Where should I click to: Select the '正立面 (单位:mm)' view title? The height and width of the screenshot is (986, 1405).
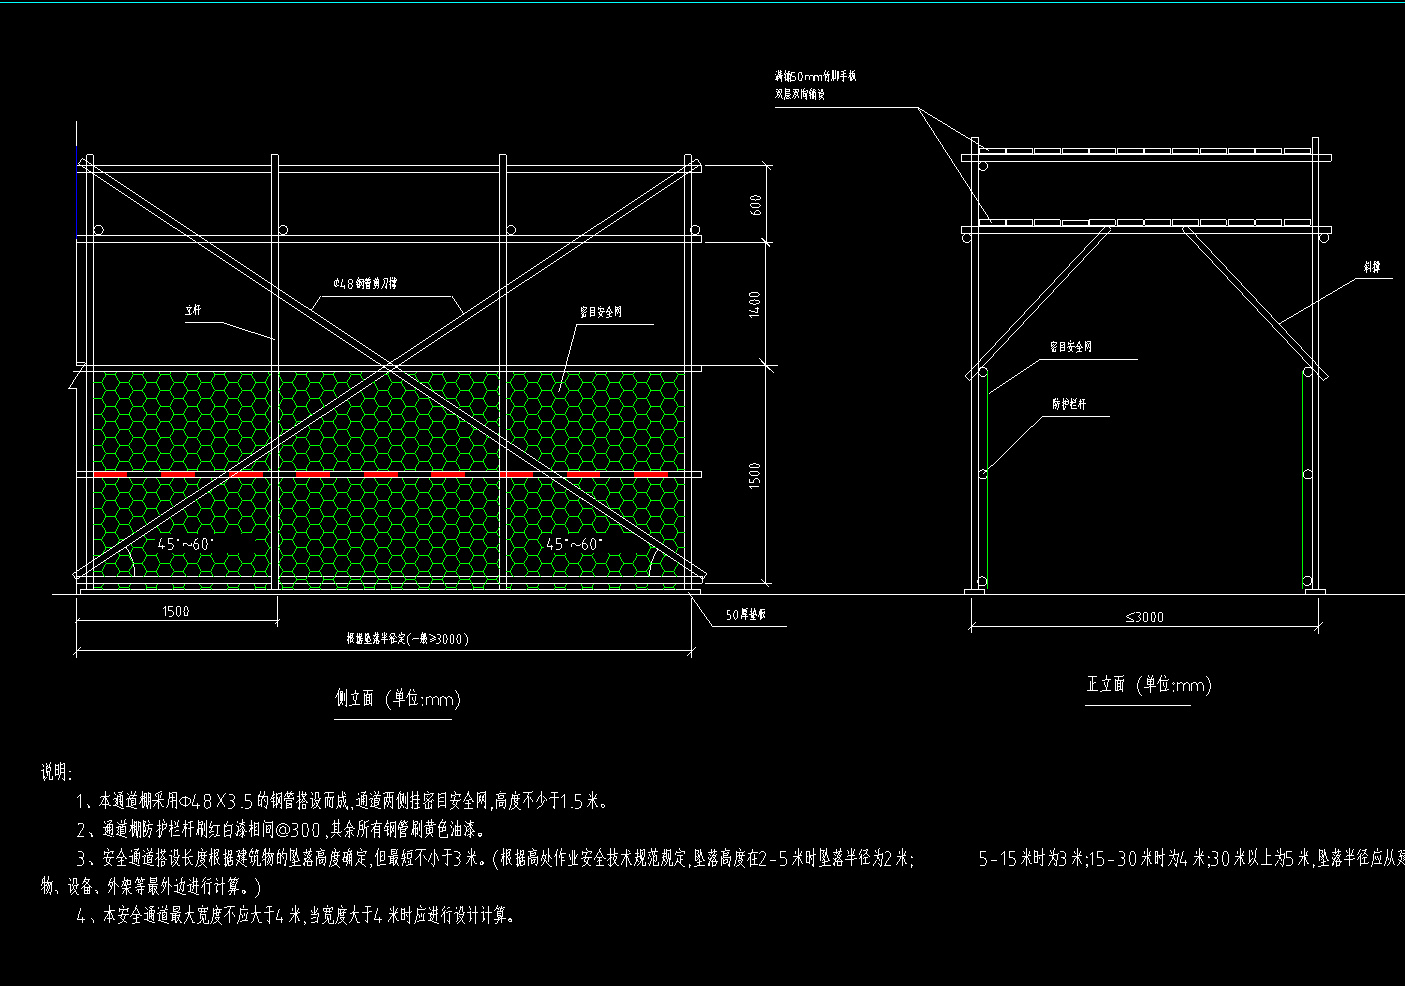tap(1149, 685)
